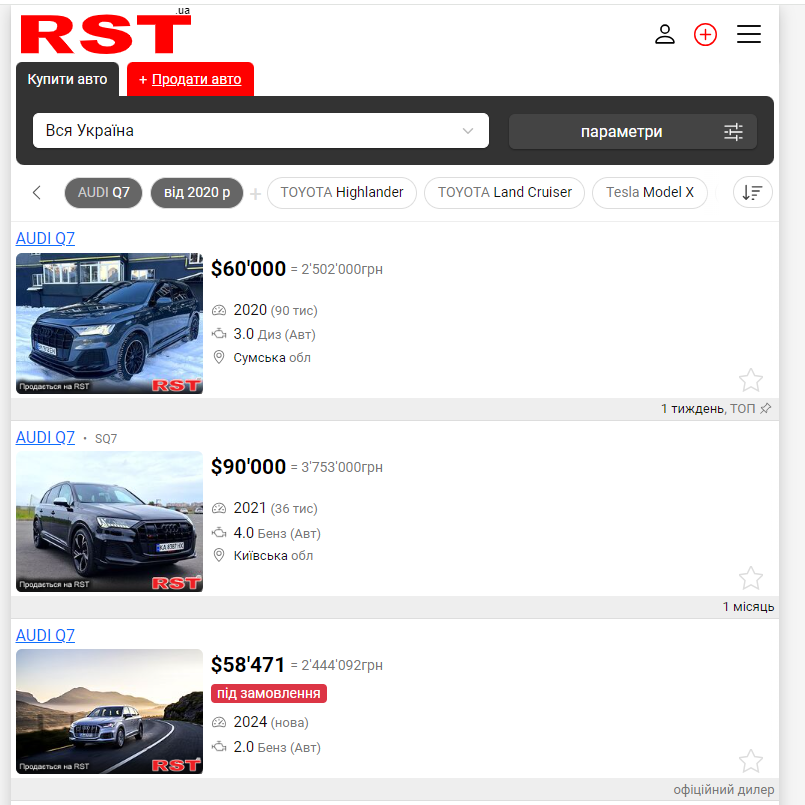Open the Вся Україна region dropdown
Image resolution: width=805 pixels, height=805 pixels.
pos(260,130)
